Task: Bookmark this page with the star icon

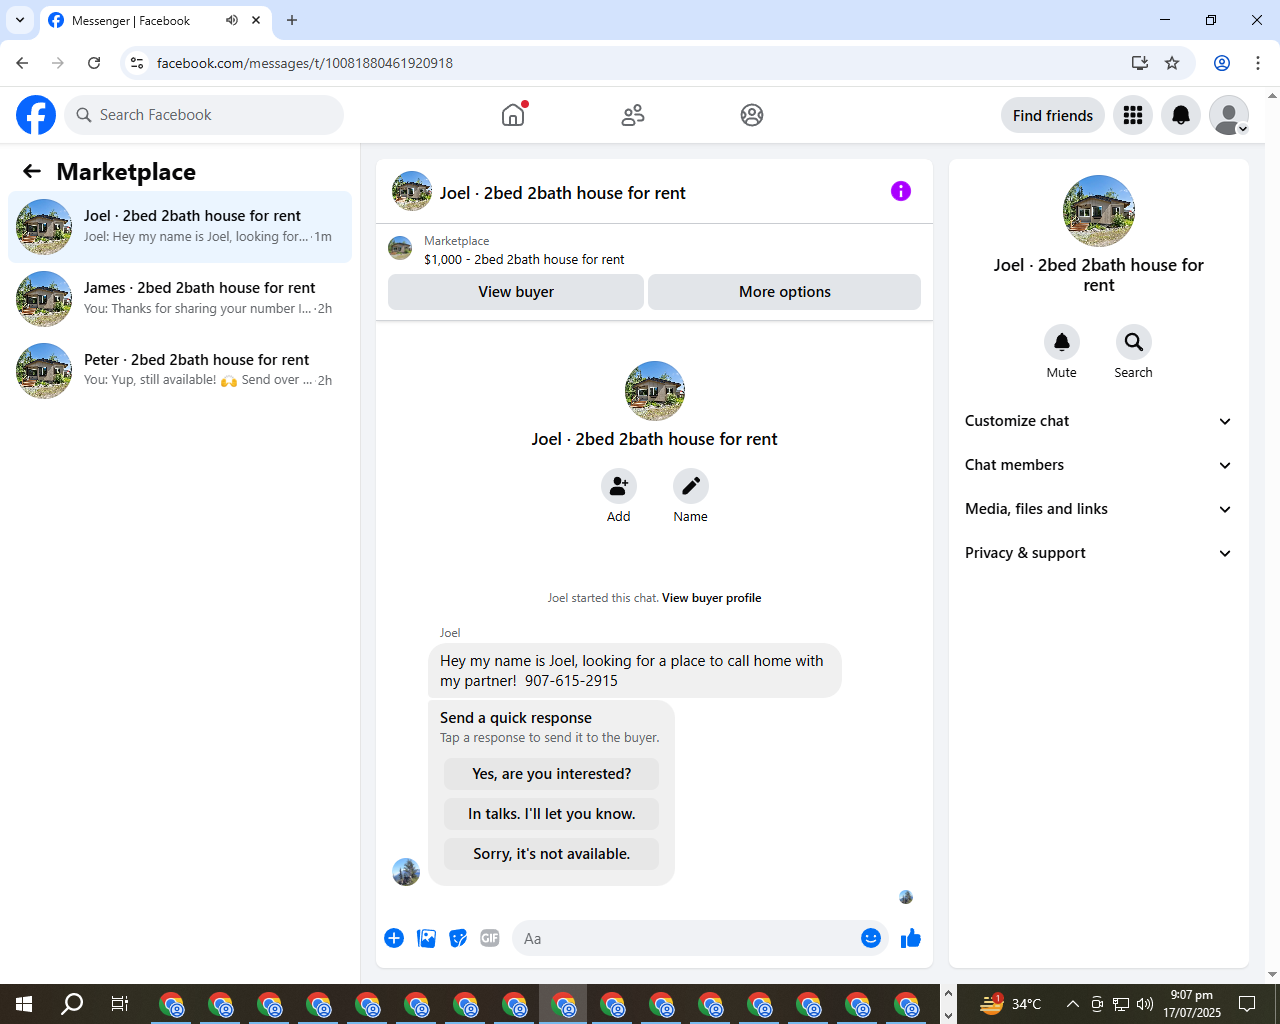Action: tap(1172, 63)
